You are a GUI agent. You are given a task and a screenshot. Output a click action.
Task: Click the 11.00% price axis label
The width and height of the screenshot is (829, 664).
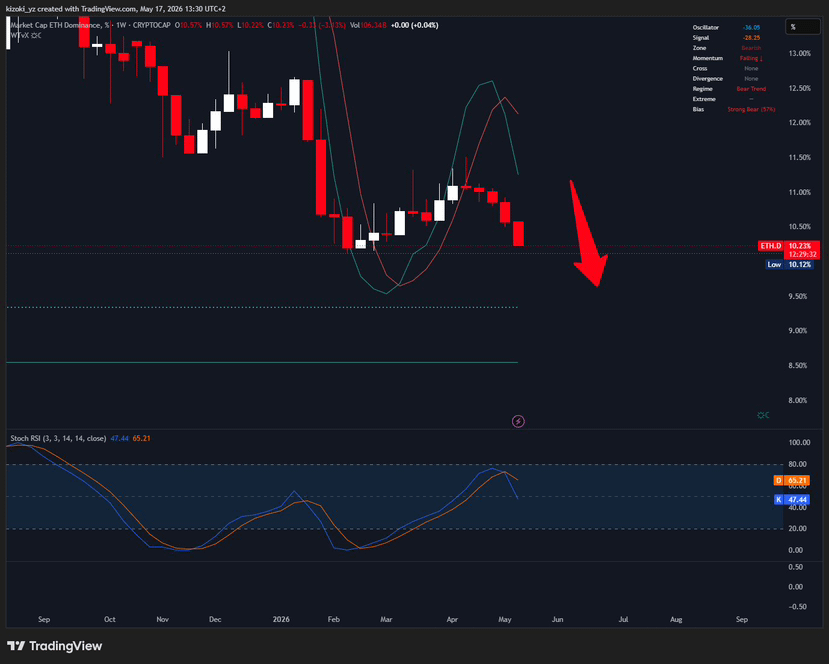tap(799, 192)
